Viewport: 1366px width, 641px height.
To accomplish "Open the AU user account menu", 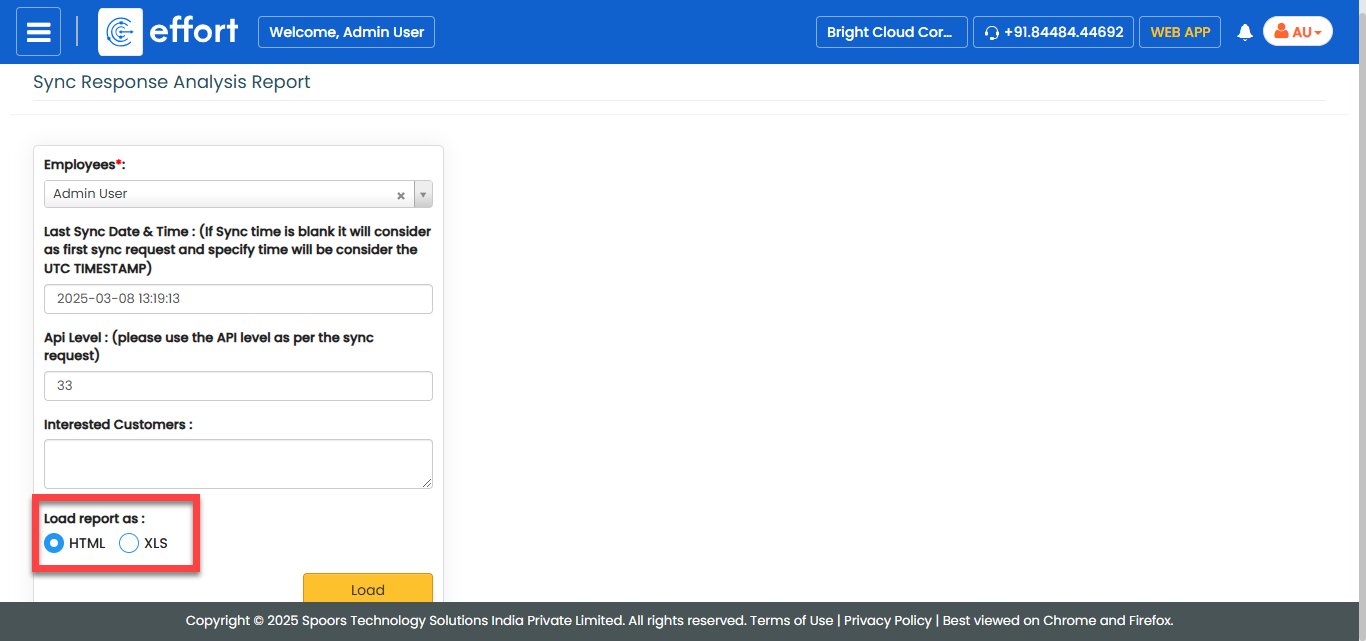I will (1297, 32).
